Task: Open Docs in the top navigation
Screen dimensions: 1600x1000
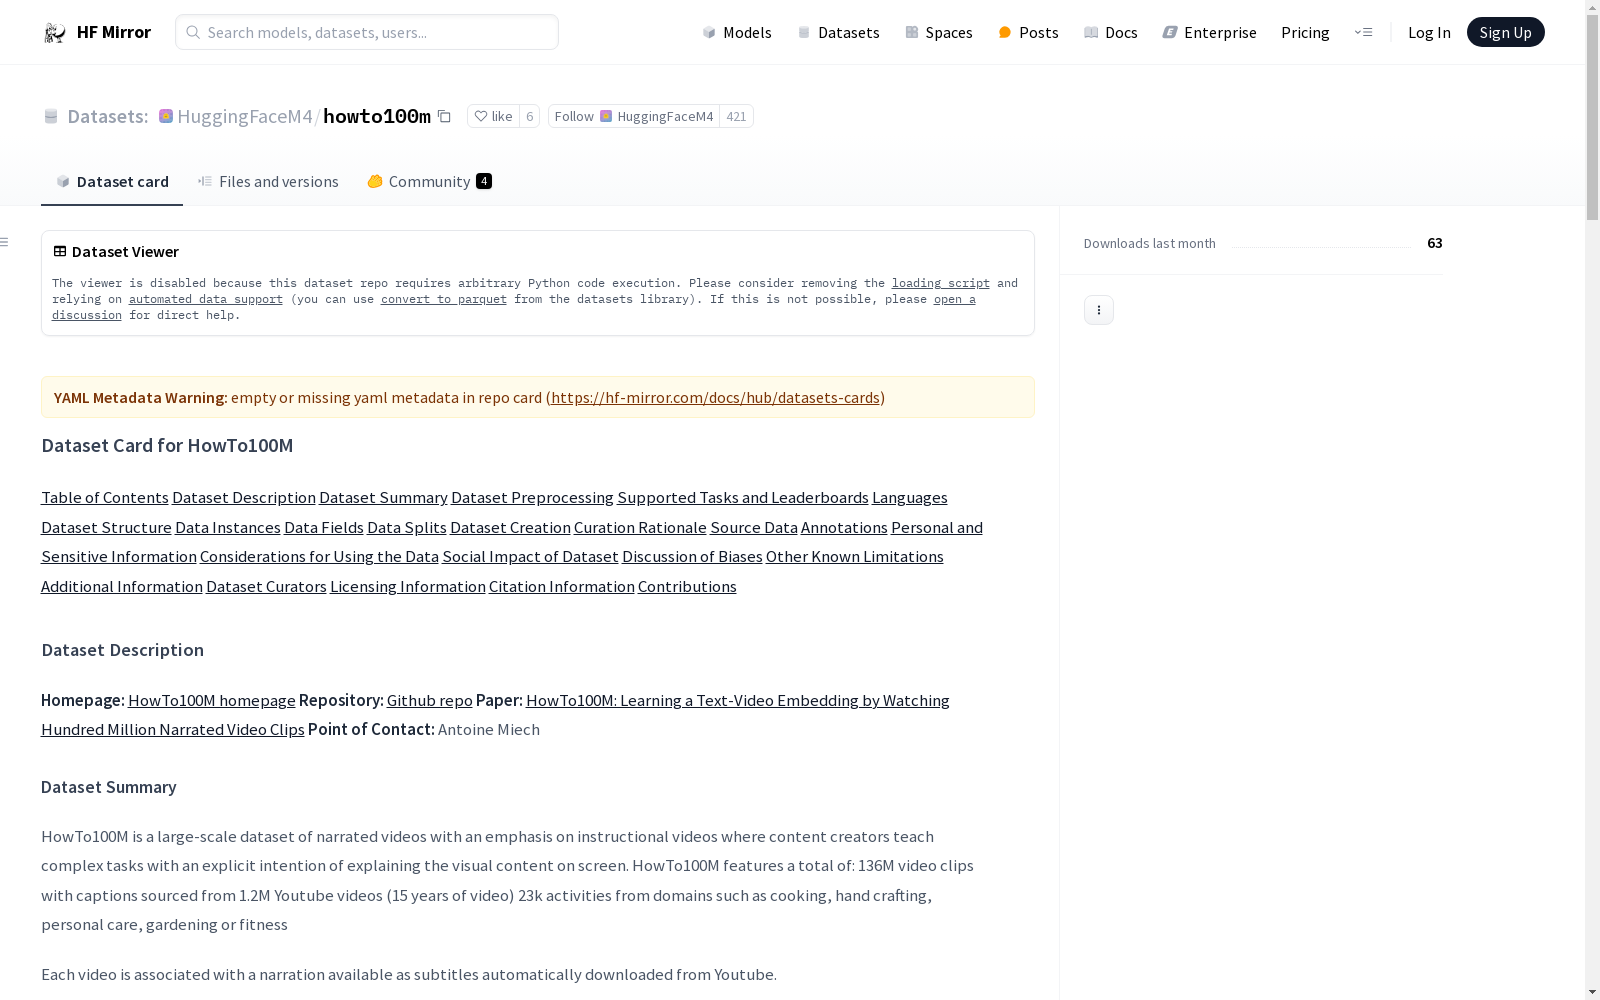Action: click(1111, 33)
